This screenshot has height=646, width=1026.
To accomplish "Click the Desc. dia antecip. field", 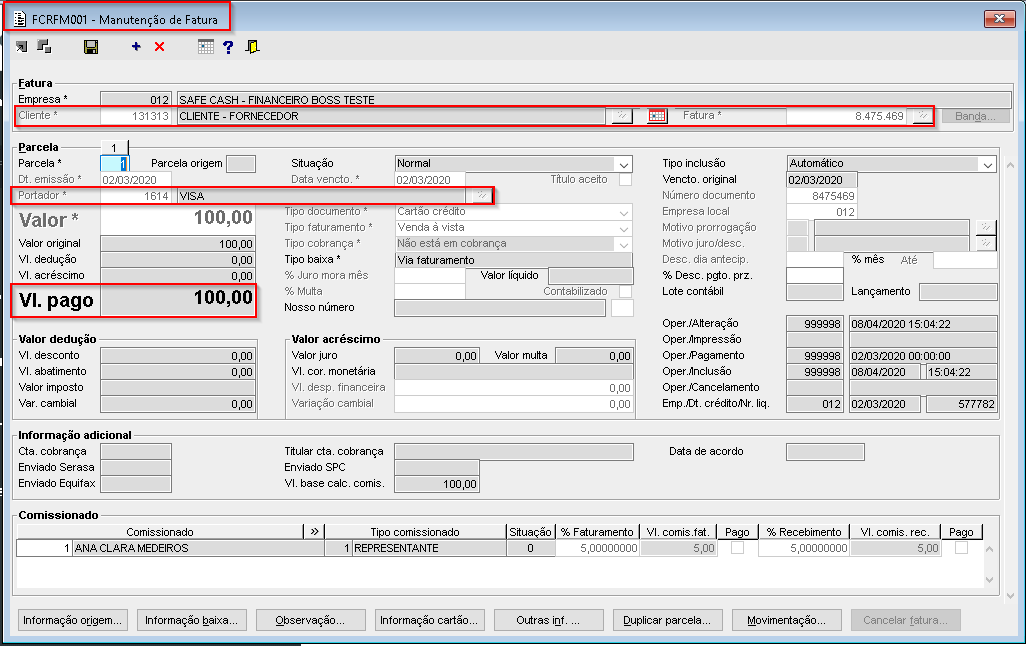I will [x=815, y=260].
